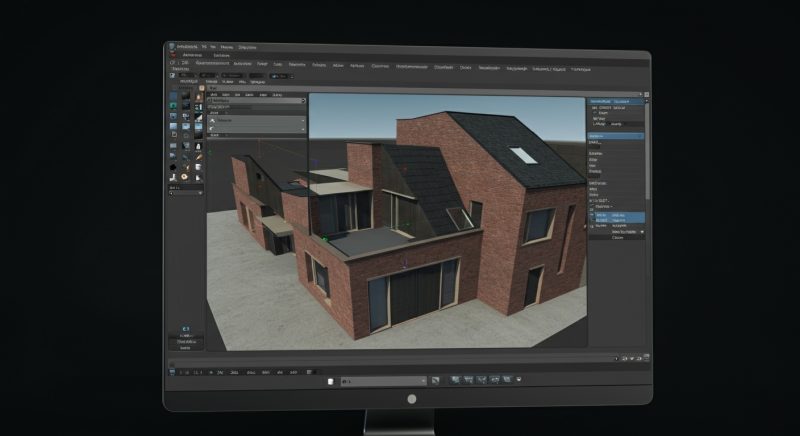Click the icon in the first gray row of the center panel
The image size is (800, 436).
212,120
